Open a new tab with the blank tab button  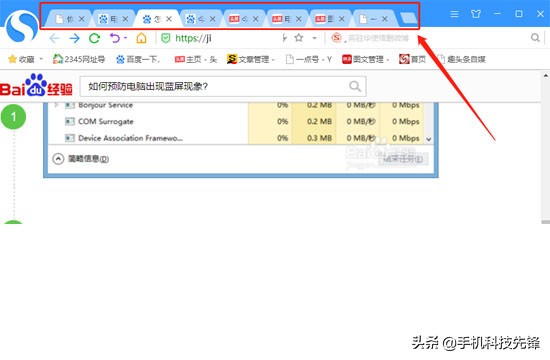point(408,18)
